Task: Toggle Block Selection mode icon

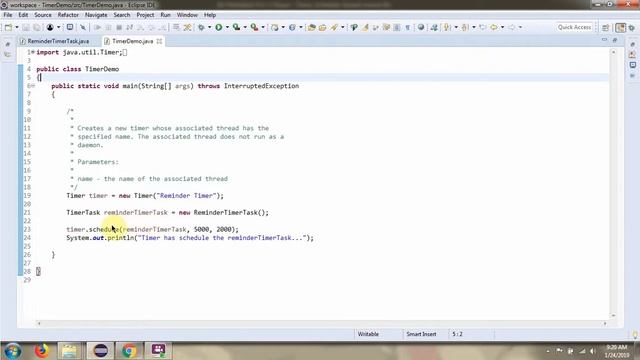Action: tap(397, 27)
